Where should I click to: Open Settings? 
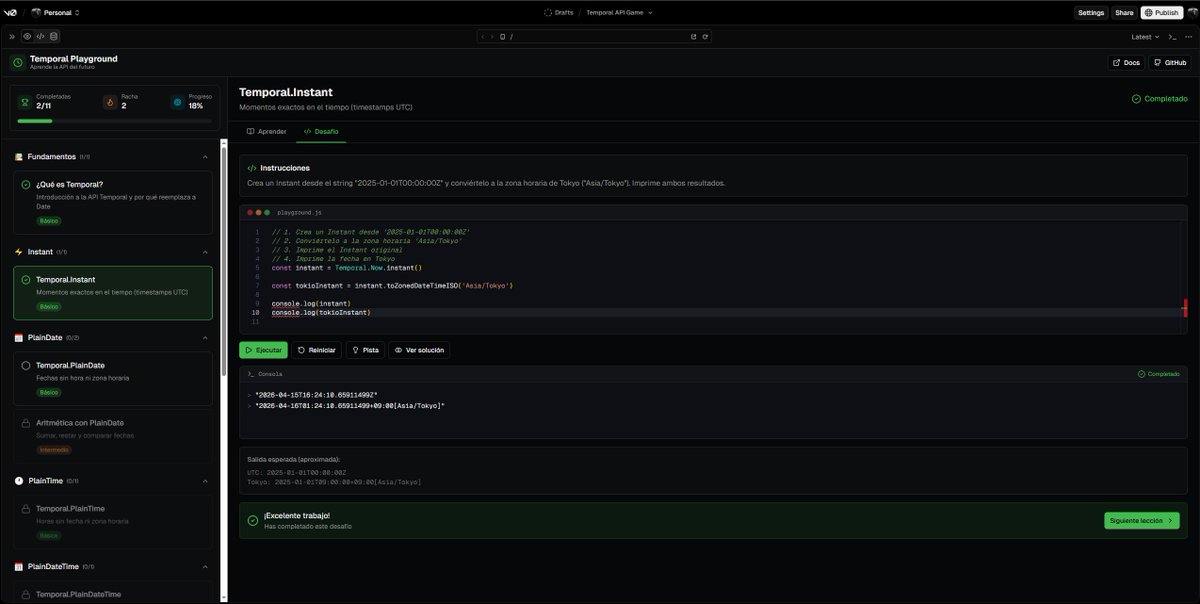(1091, 12)
